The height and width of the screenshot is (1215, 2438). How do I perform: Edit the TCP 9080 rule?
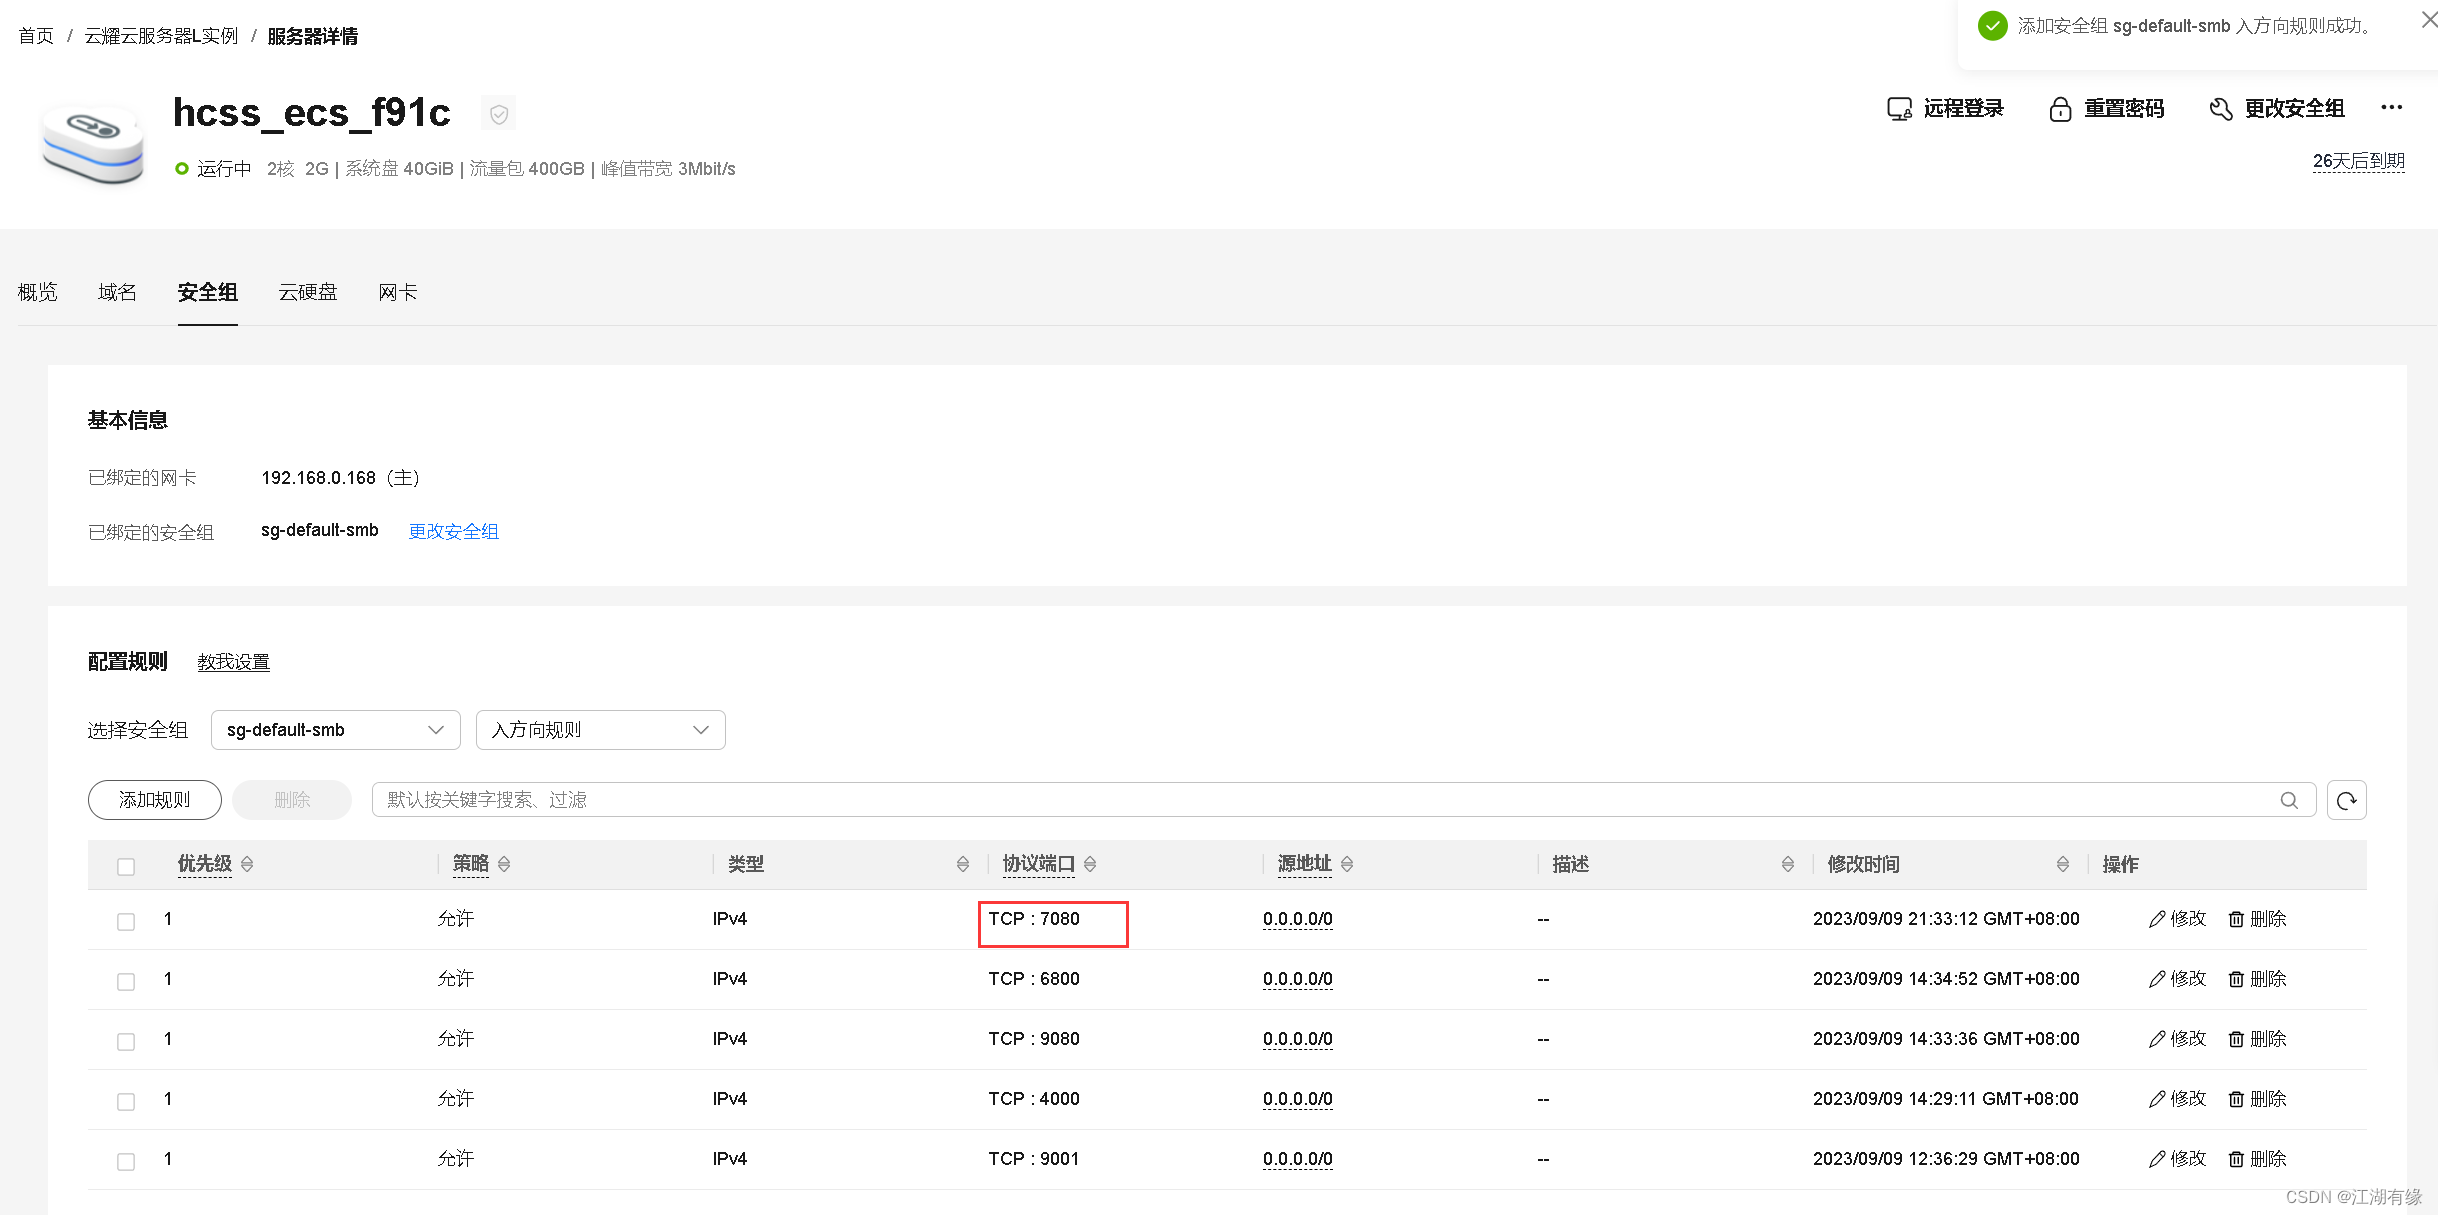(x=2177, y=1039)
